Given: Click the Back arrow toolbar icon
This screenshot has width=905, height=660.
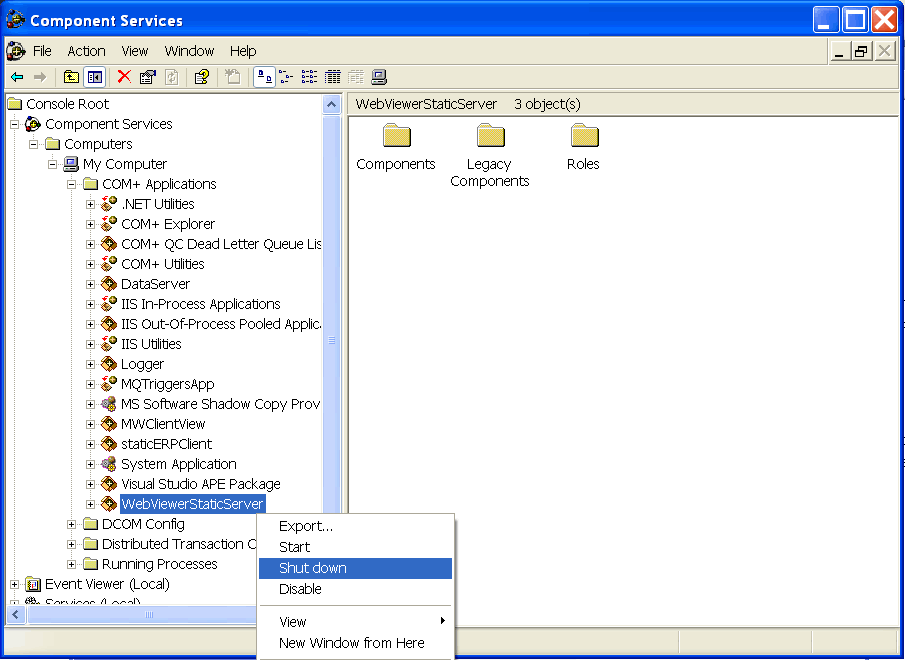Looking at the screenshot, I should 17,77.
